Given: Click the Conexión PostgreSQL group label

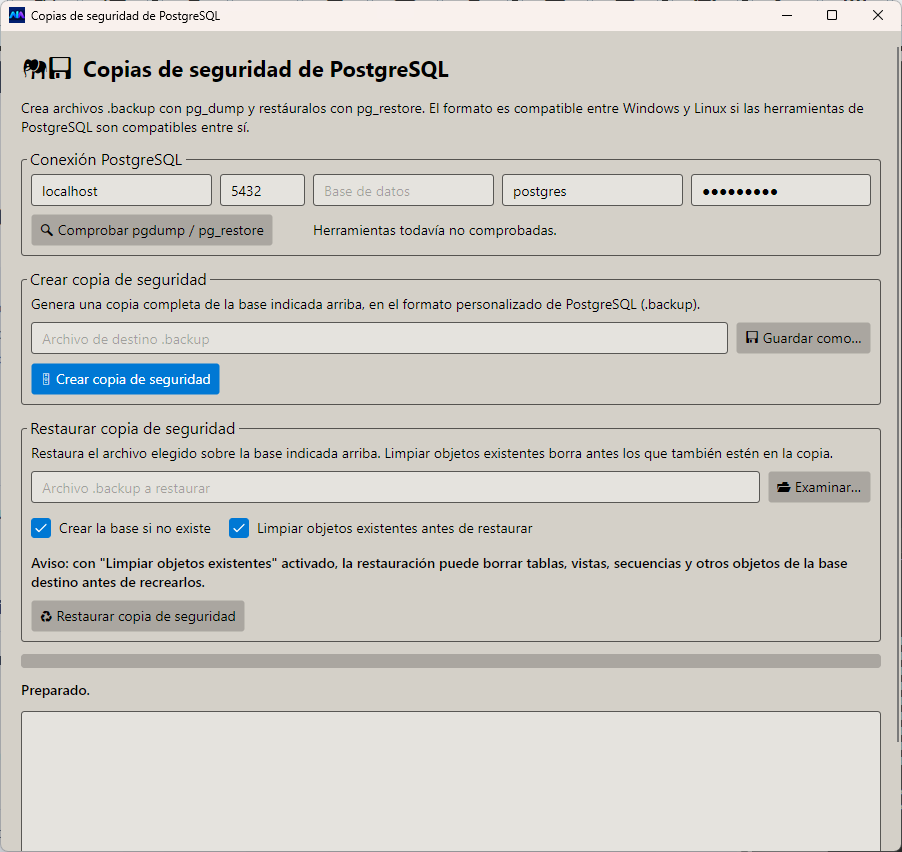Looking at the screenshot, I should pyautogui.click(x=106, y=159).
